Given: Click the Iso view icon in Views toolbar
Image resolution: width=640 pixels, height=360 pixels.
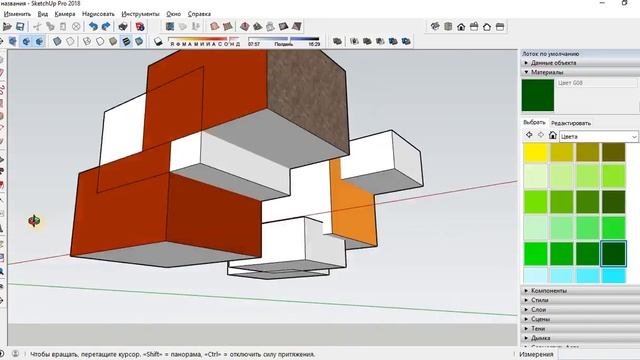Looking at the screenshot, I should [435, 27].
